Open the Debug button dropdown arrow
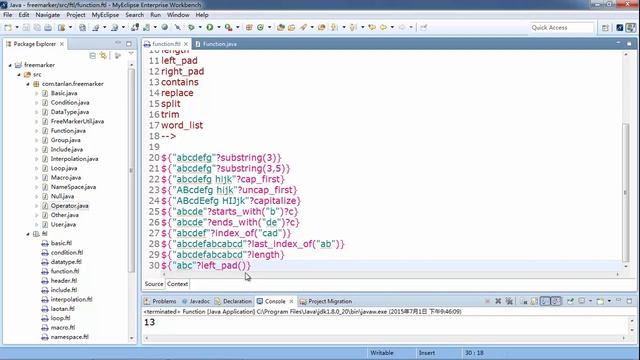Image resolution: width=640 pixels, height=360 pixels. tap(200, 27)
